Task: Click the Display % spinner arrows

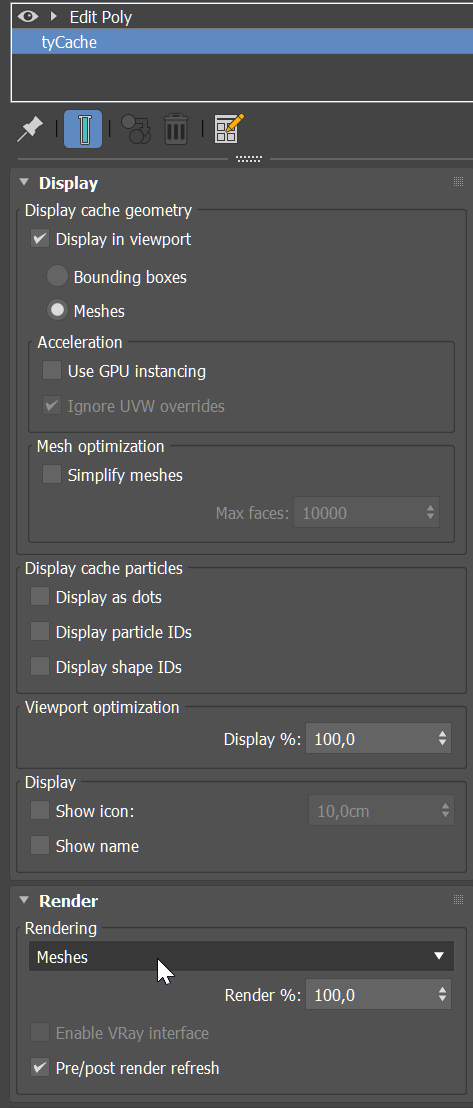Action: [x=442, y=739]
